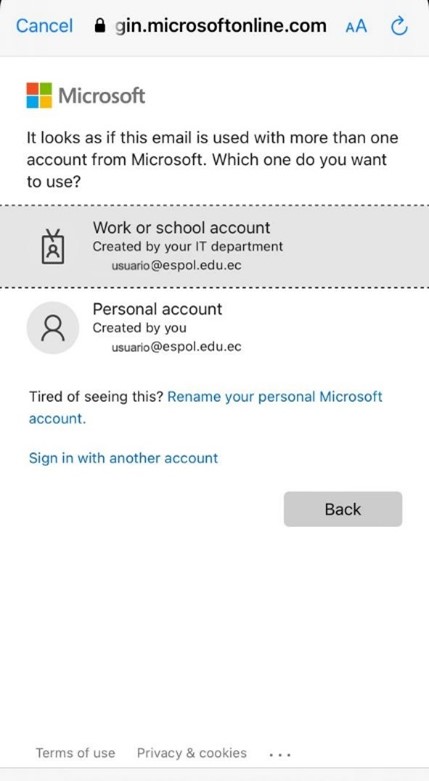The height and width of the screenshot is (781, 429).
Task: Expand the three-dot more options footer
Action: click(280, 754)
